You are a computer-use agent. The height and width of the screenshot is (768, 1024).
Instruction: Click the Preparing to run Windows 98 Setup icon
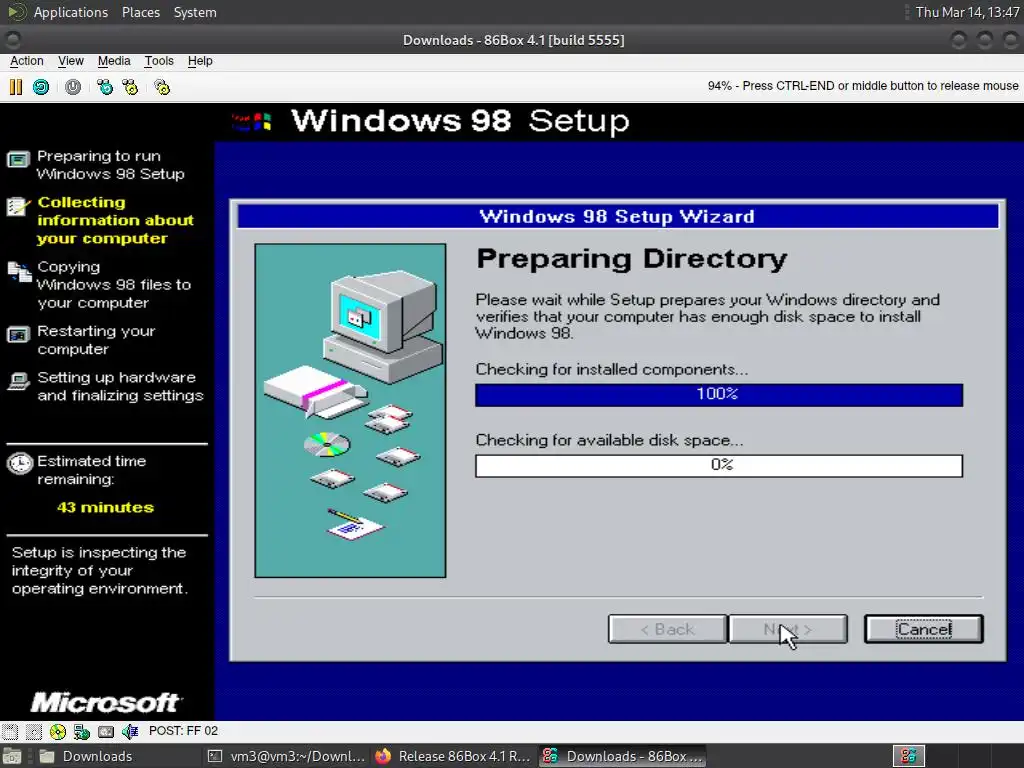coord(18,159)
